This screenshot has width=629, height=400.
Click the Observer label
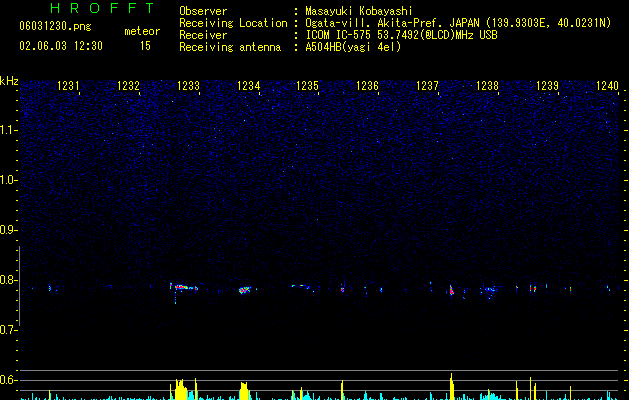[x=203, y=11]
